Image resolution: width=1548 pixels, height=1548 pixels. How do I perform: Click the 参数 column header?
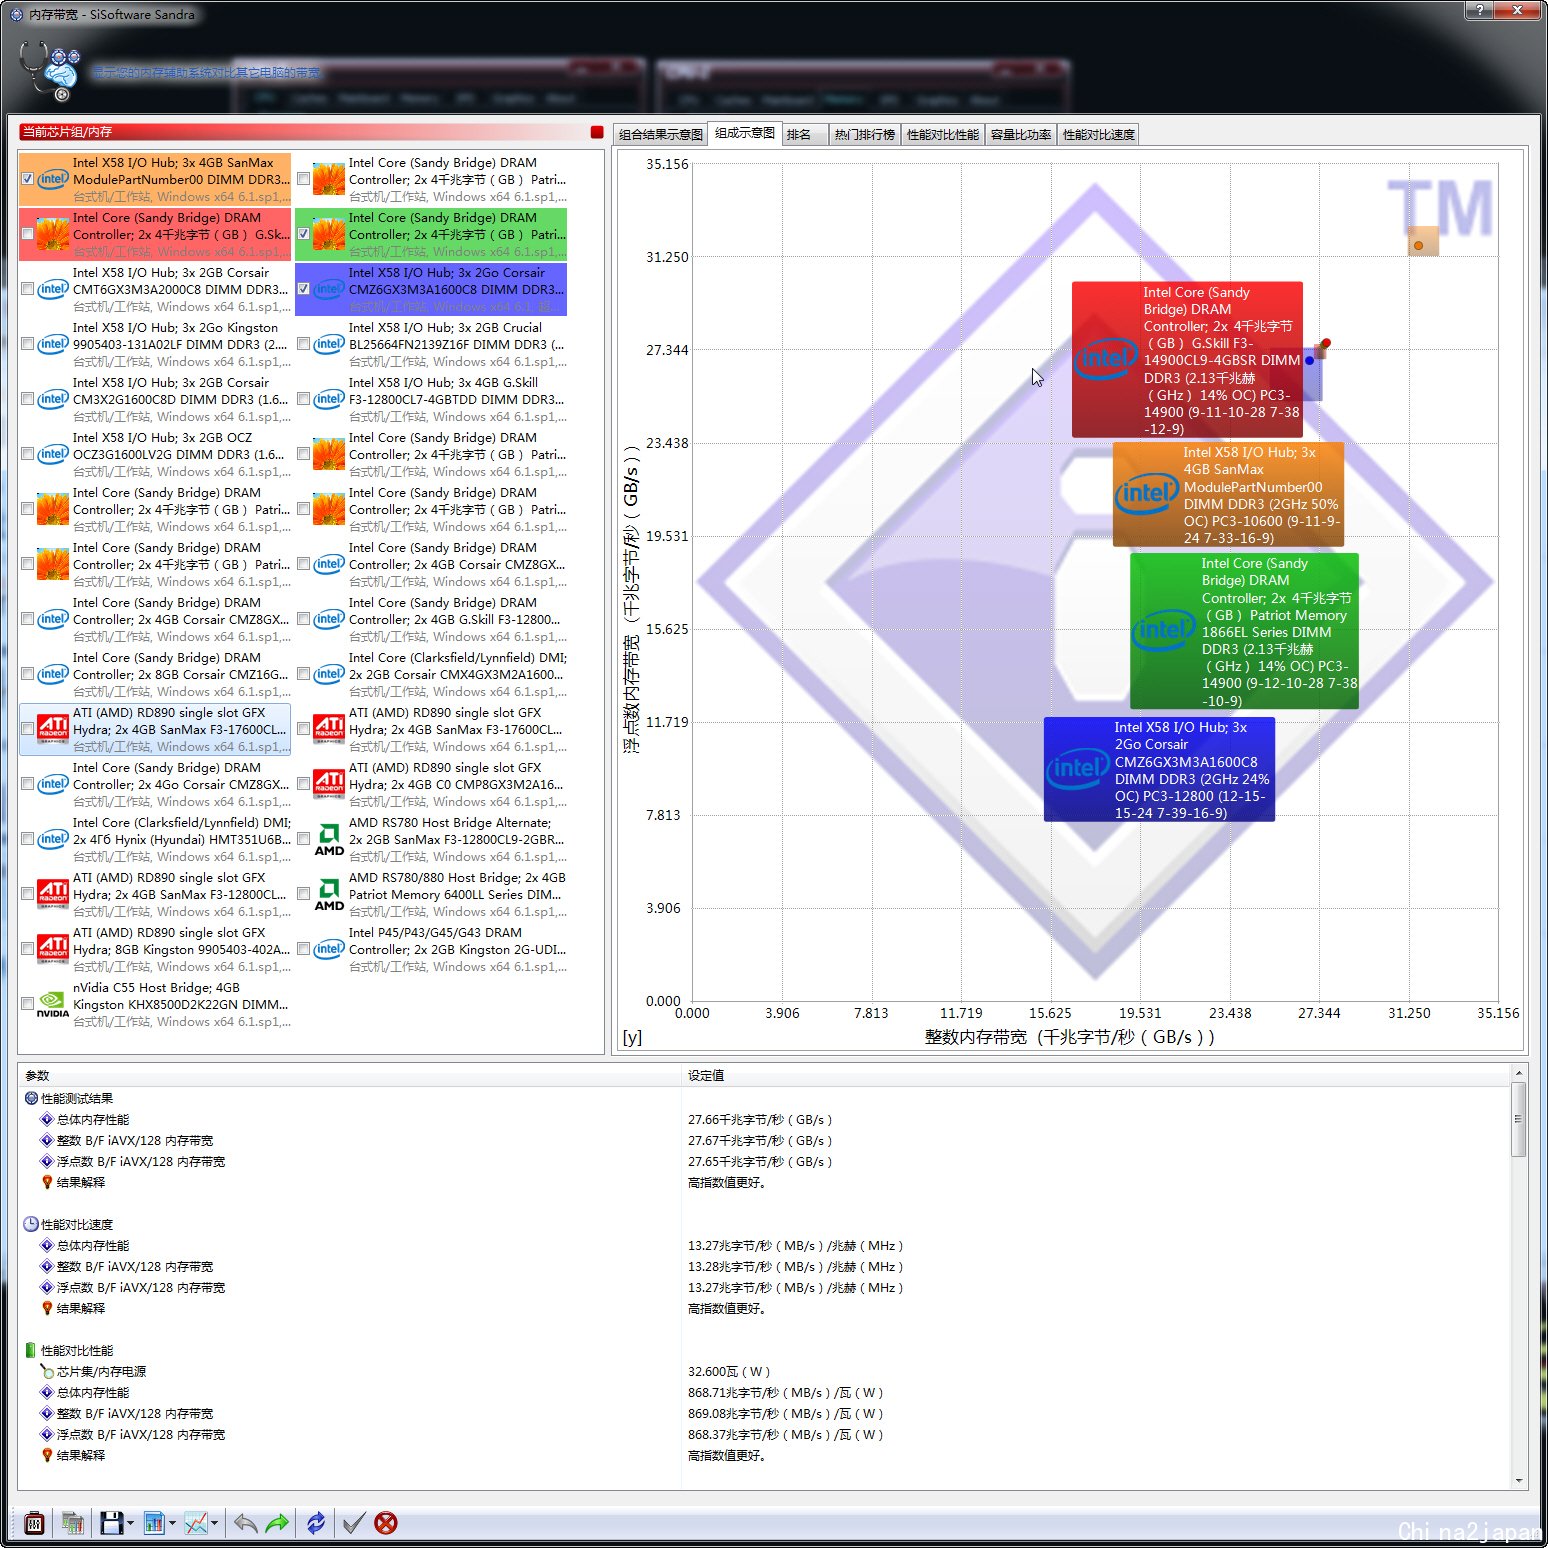tap(350, 1075)
